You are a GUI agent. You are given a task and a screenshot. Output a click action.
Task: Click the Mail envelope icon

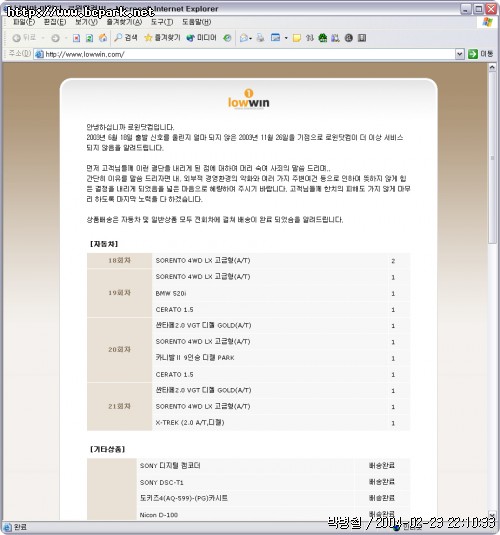[244, 38]
